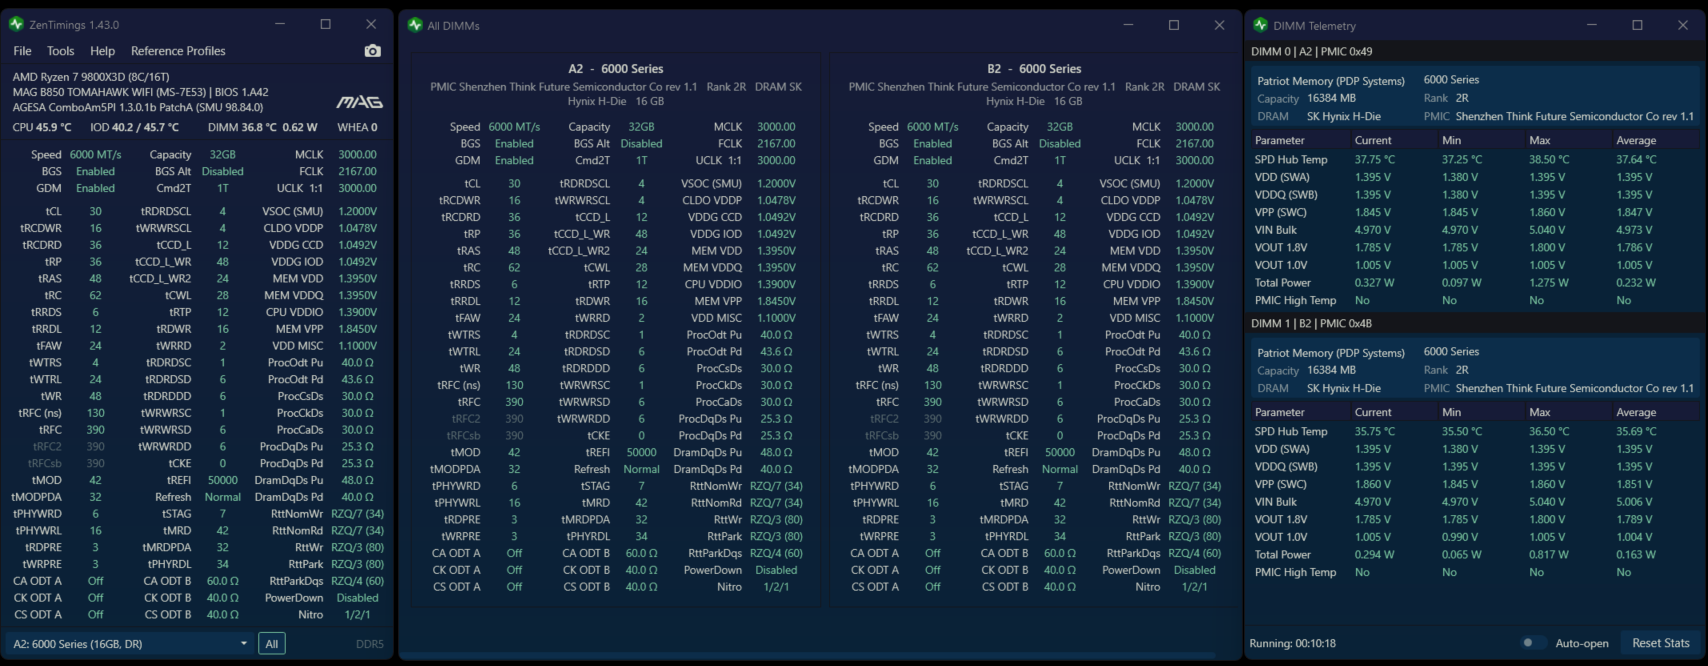
Task: Open the Help menu
Action: point(102,51)
